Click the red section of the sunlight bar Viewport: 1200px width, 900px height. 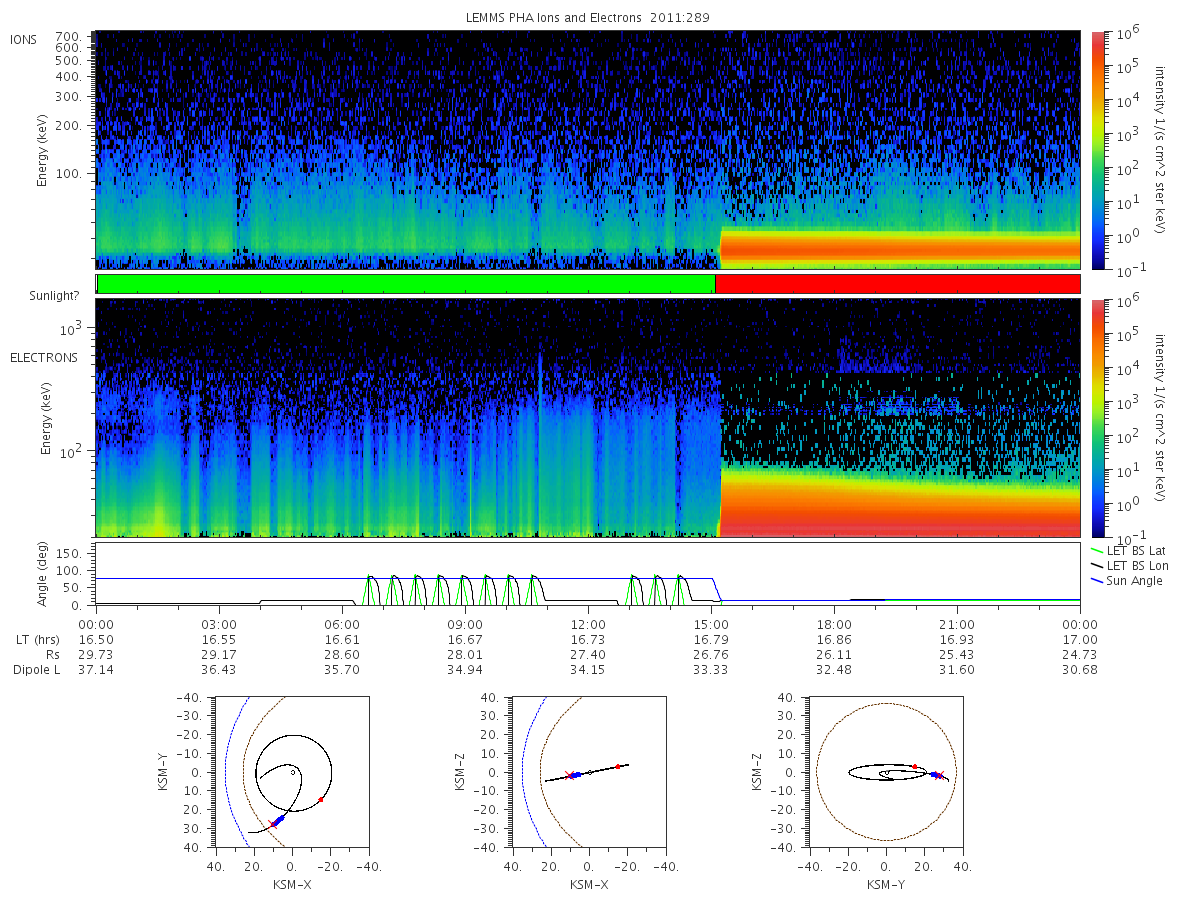(x=897, y=284)
